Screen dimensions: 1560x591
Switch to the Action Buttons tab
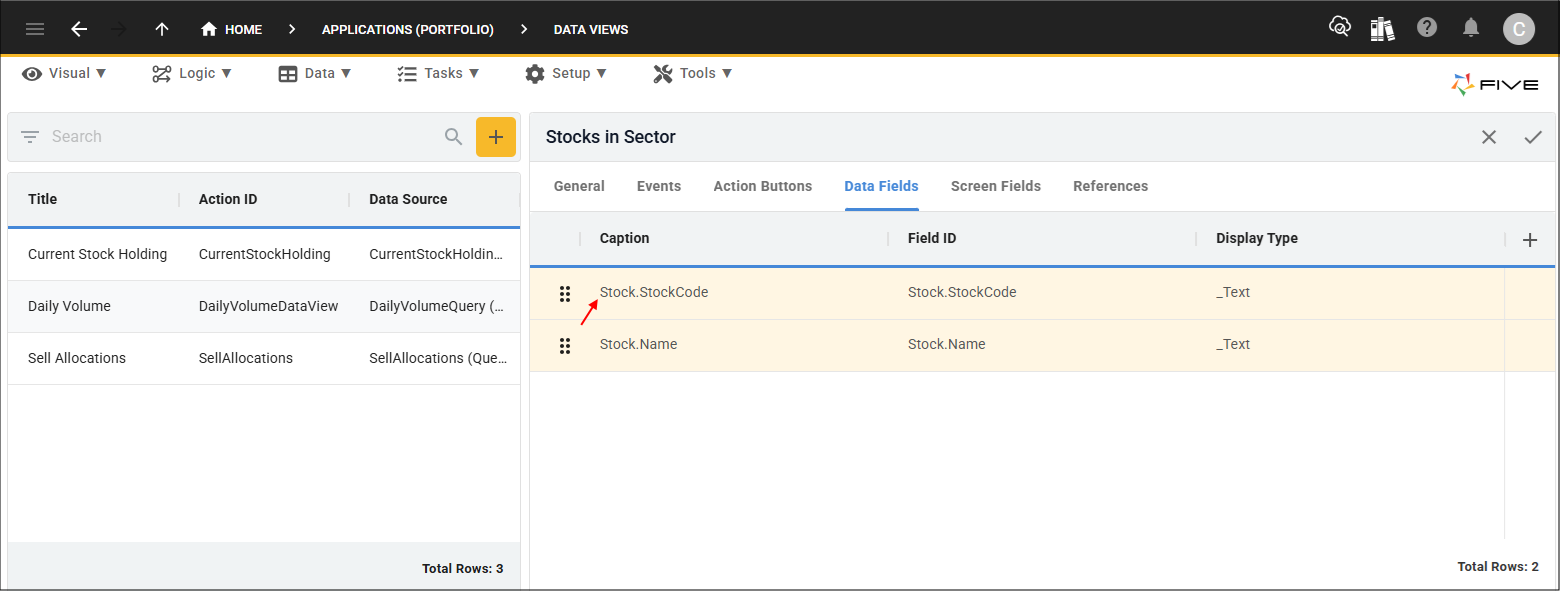pyautogui.click(x=762, y=186)
